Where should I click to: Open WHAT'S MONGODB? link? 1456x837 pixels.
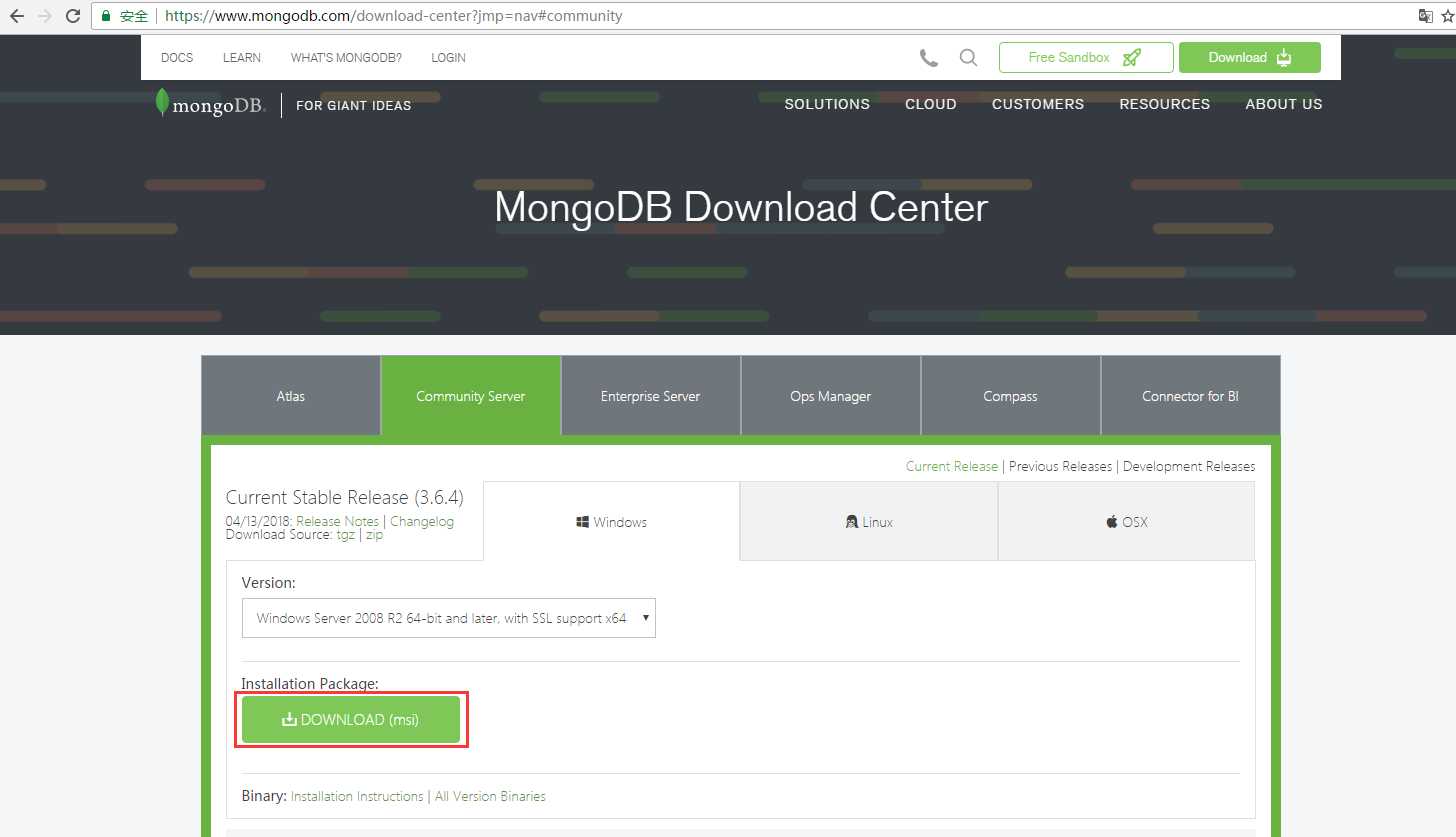pyautogui.click(x=346, y=58)
